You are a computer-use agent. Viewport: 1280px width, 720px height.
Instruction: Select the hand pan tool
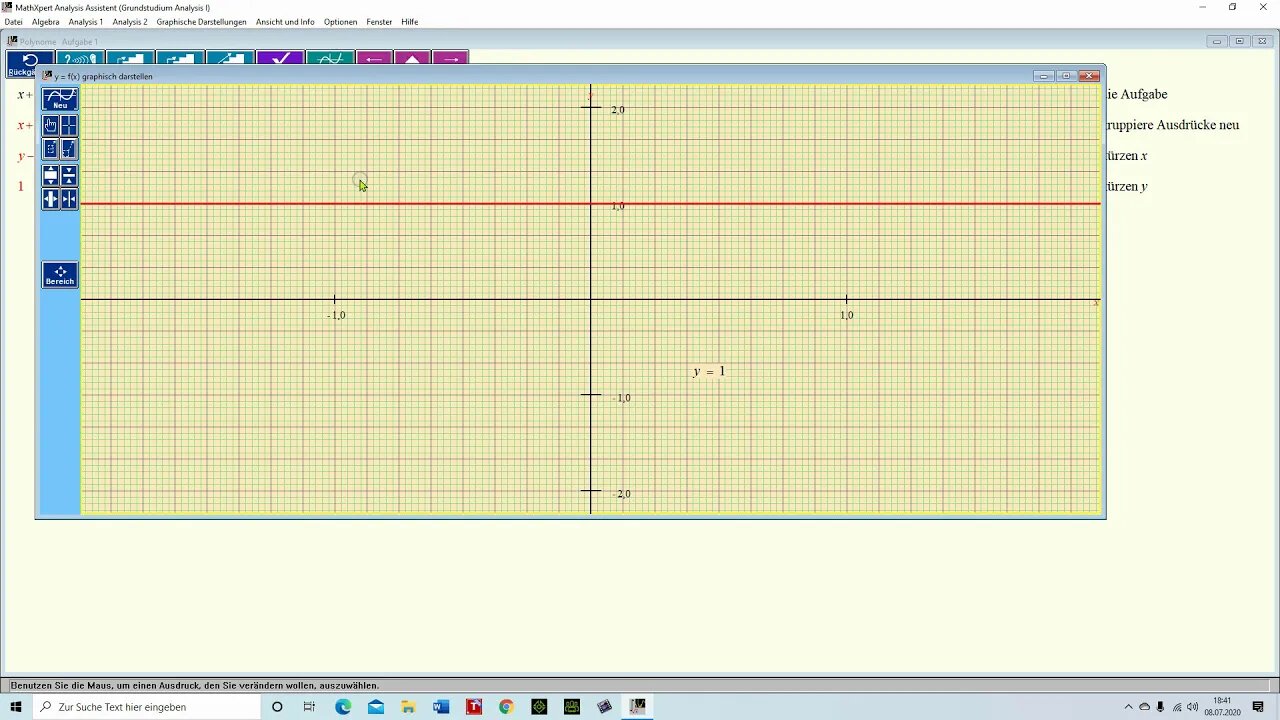point(51,125)
